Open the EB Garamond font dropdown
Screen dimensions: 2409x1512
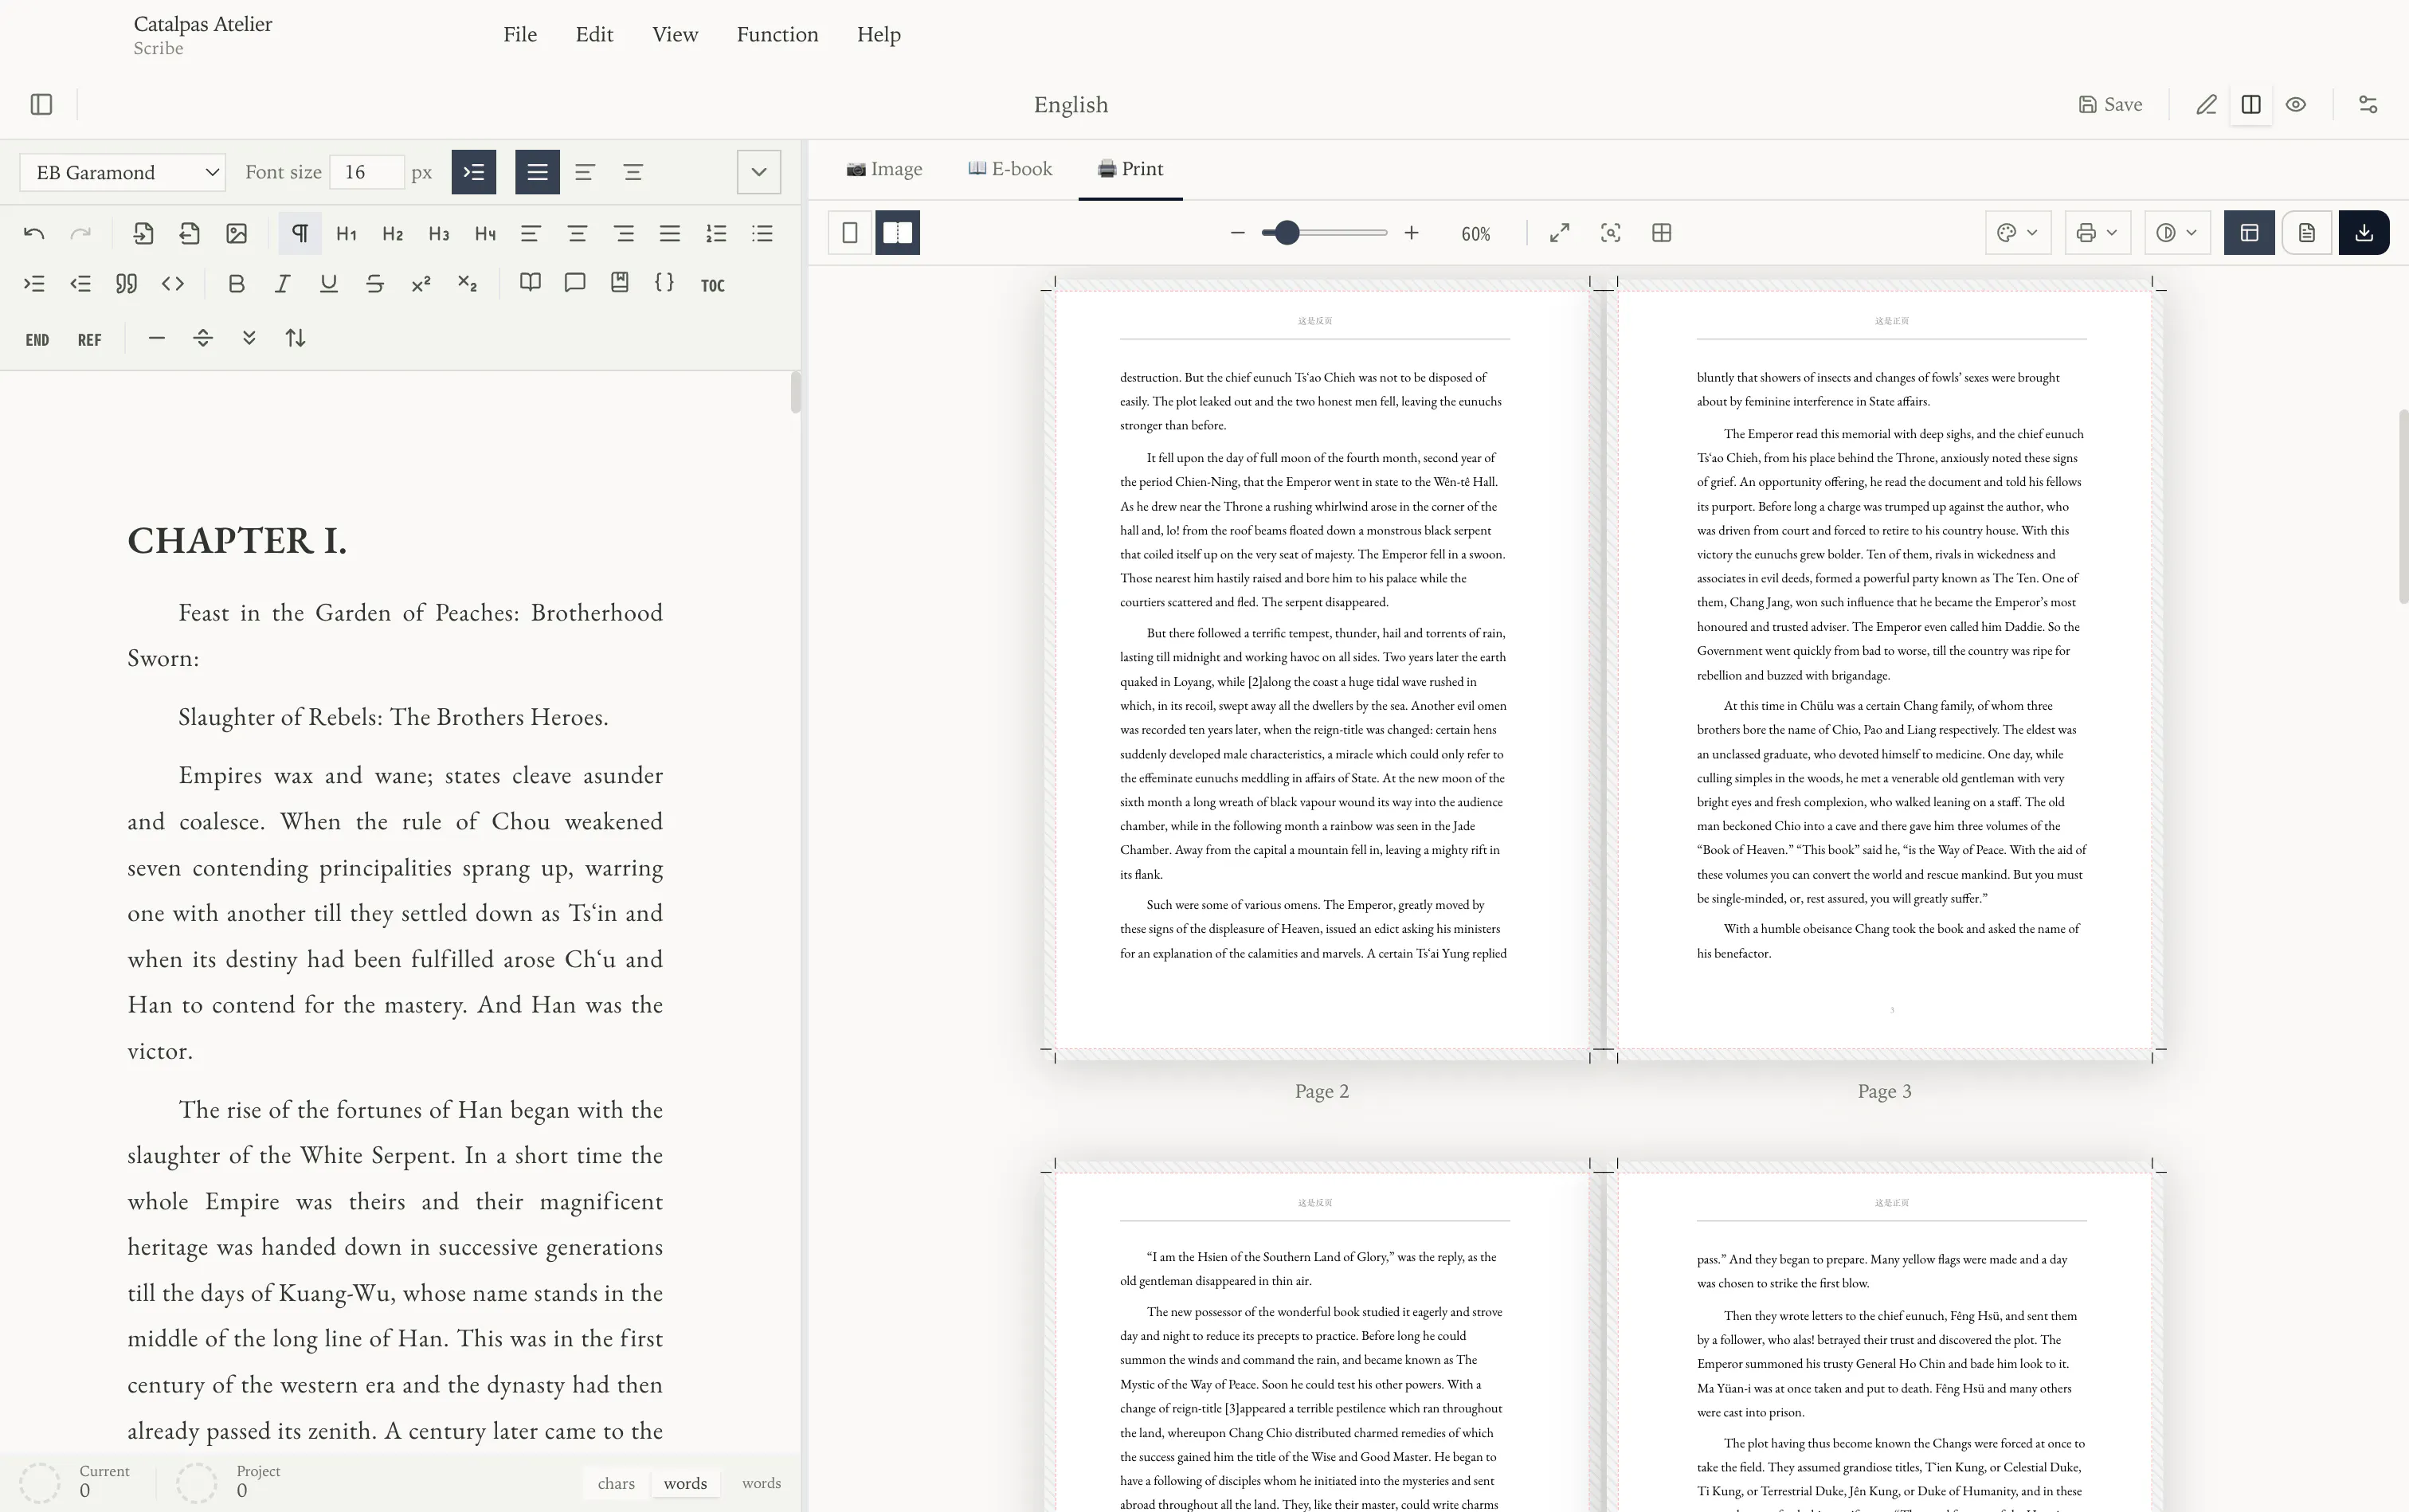point(123,172)
